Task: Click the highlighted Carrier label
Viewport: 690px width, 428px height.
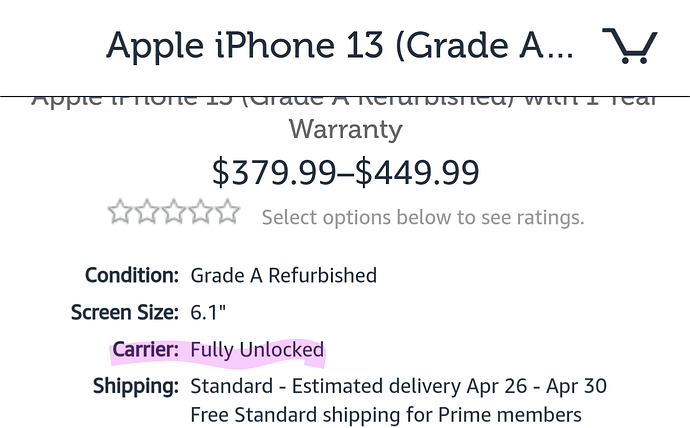Action: tap(146, 350)
